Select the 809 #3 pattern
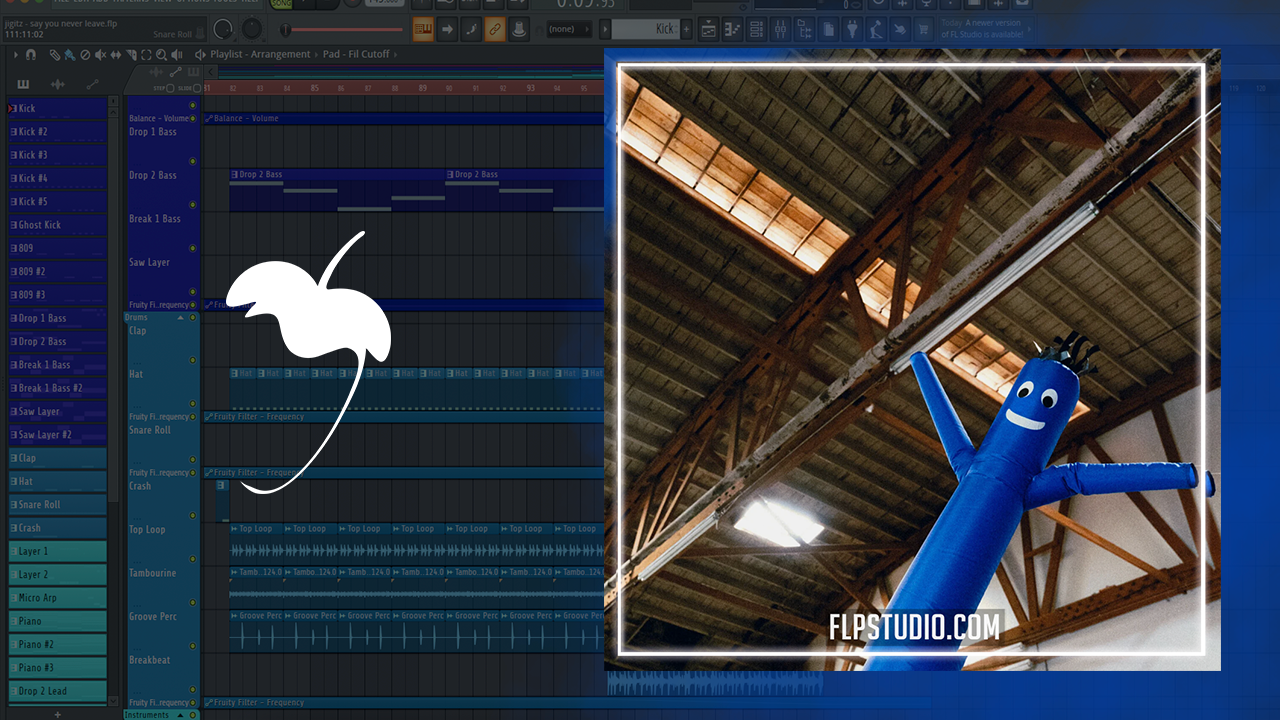Screen dimensions: 1280x720 point(57,295)
